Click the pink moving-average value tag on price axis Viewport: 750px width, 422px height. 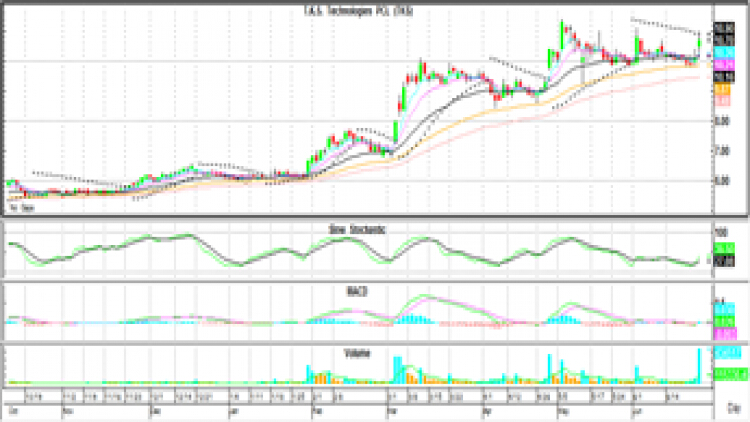[722, 101]
